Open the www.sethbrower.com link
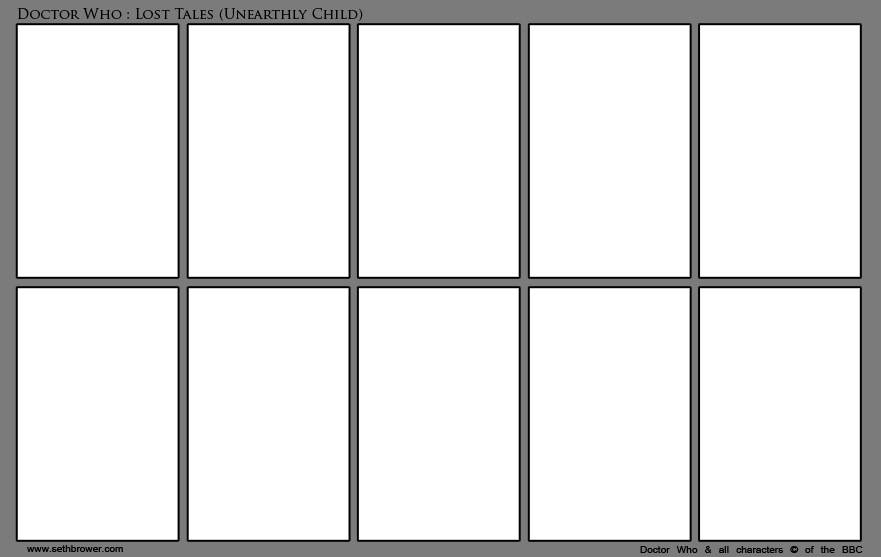This screenshot has height=557, width=881. 75,549
